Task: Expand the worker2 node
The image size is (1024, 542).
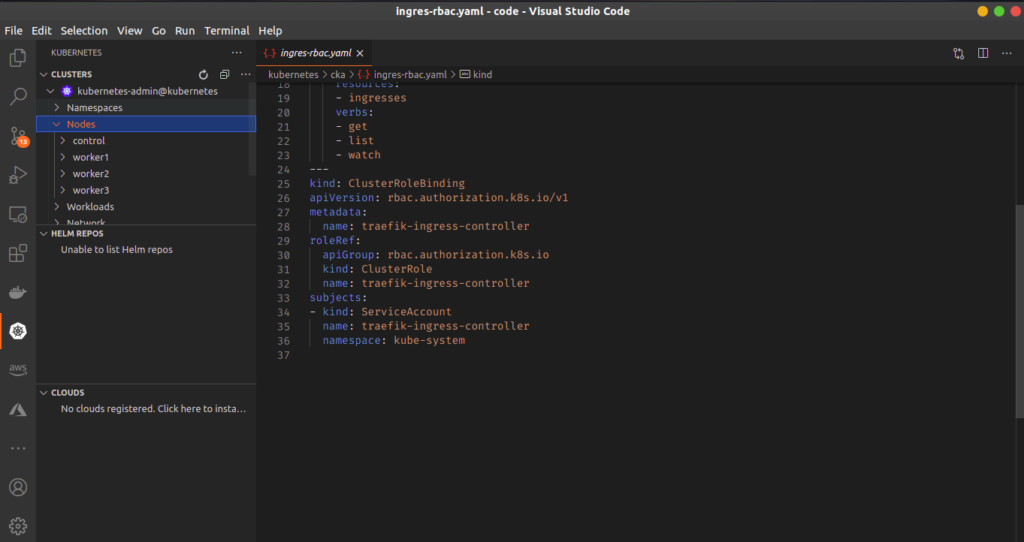Action: click(x=63, y=174)
